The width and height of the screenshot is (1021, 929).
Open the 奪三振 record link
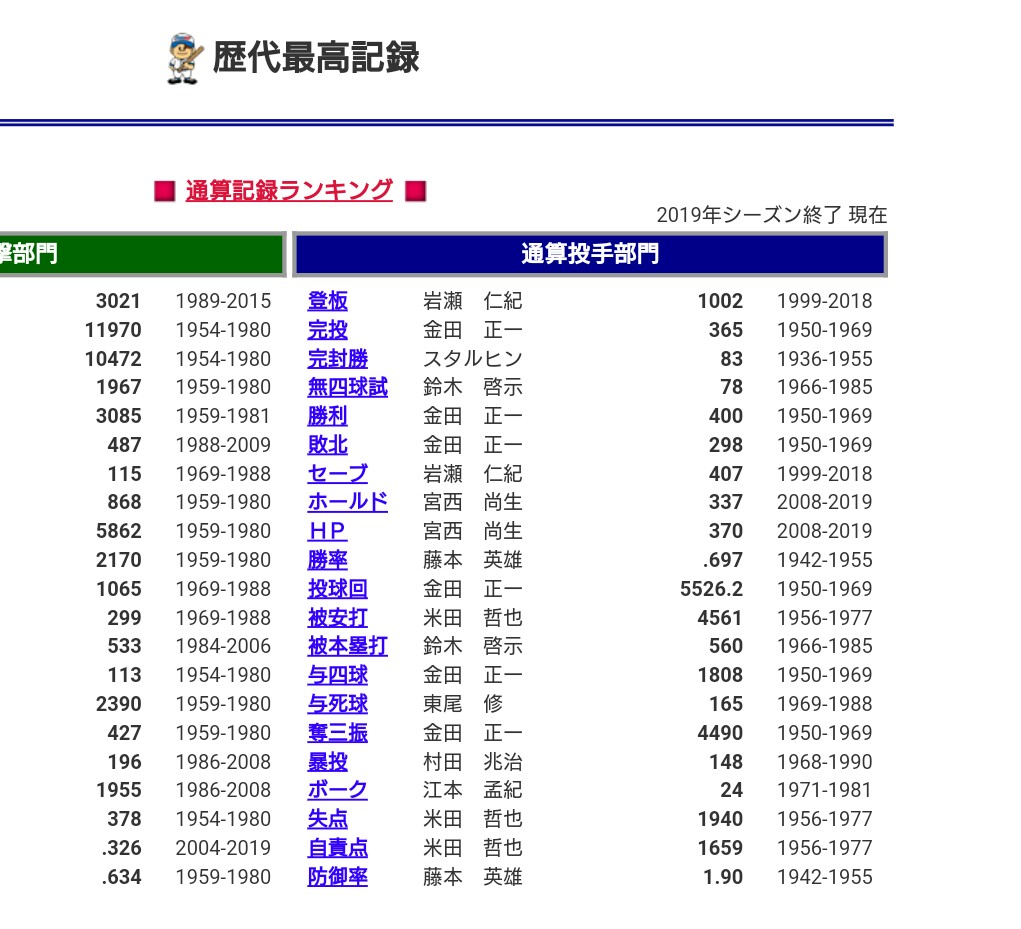click(x=338, y=732)
